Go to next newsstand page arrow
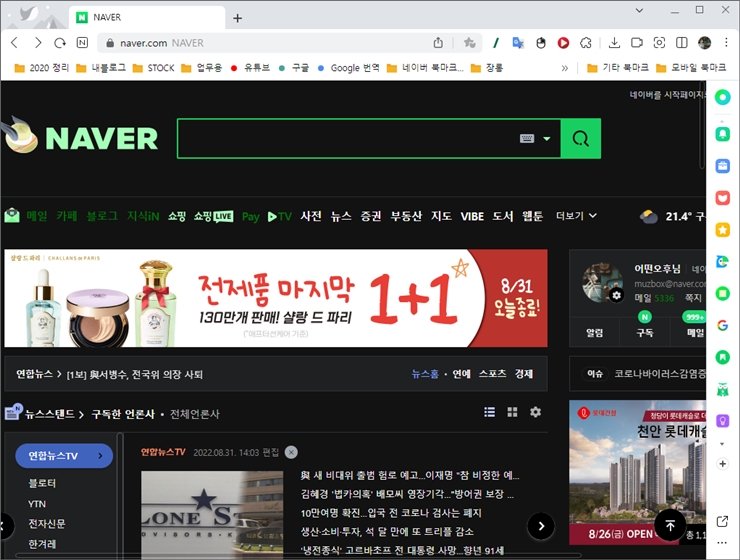740x560 pixels. point(541,526)
